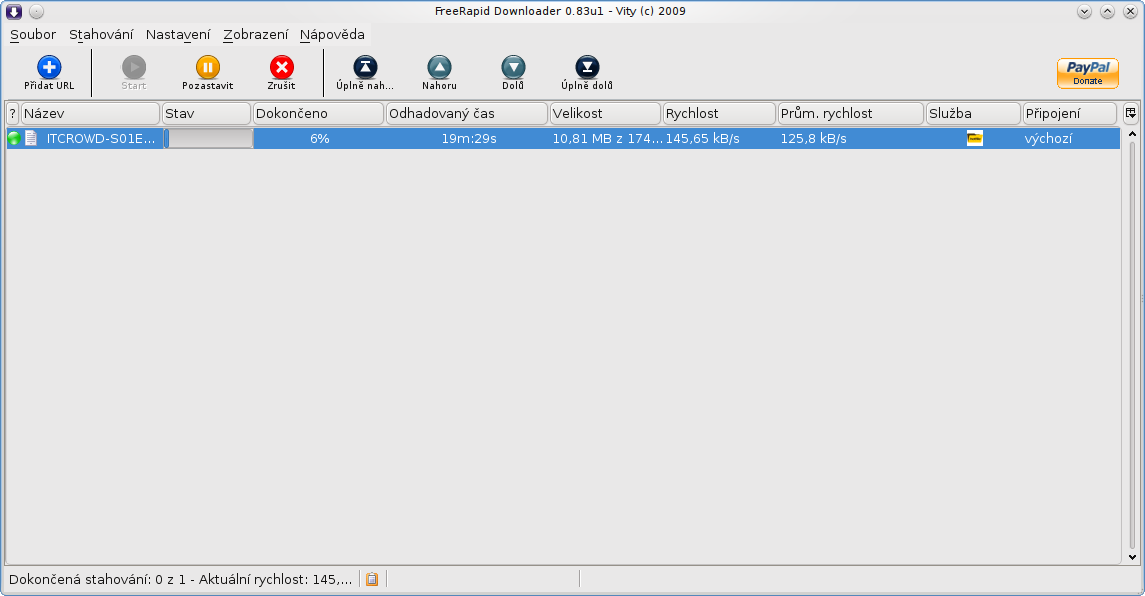Click the scrollbar up arrow

click(x=1132, y=134)
